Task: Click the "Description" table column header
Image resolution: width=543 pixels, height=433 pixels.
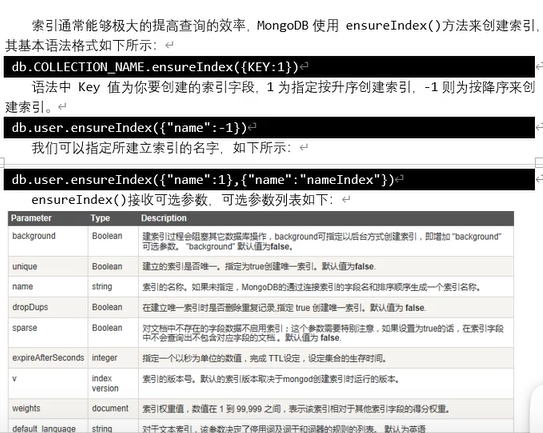Action: tap(164, 218)
